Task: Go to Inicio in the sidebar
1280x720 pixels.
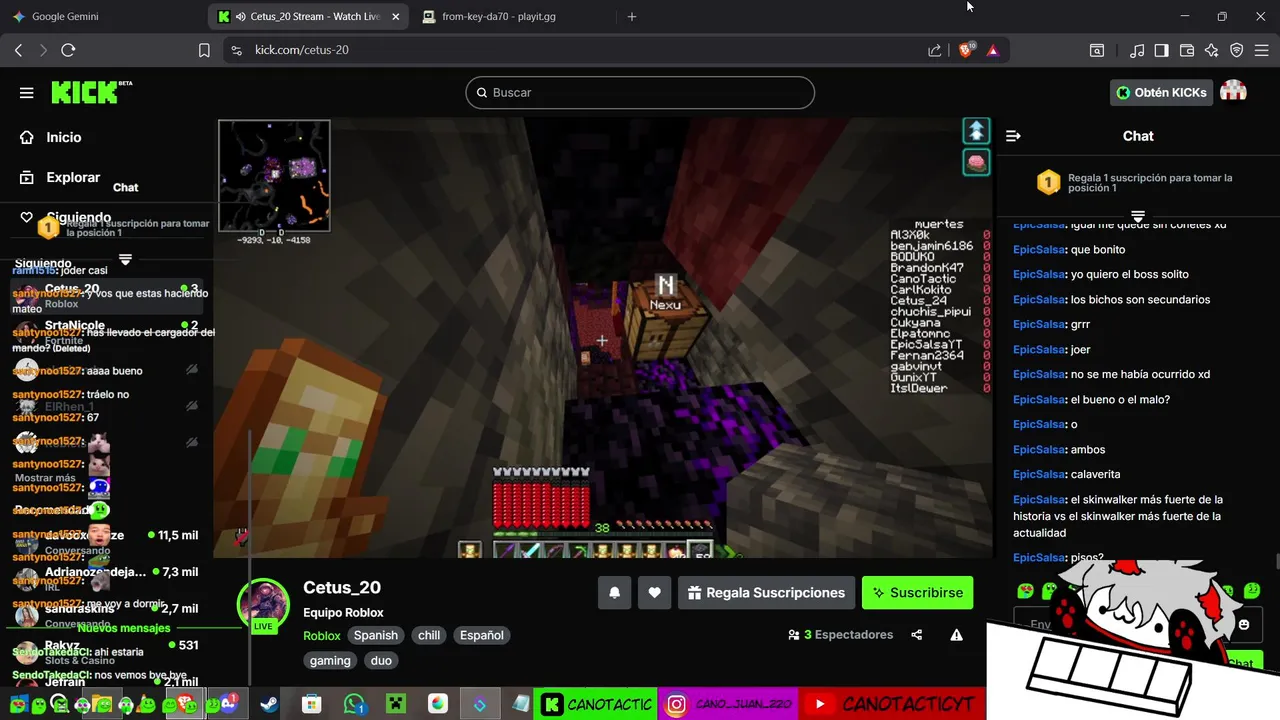Action: (x=64, y=137)
